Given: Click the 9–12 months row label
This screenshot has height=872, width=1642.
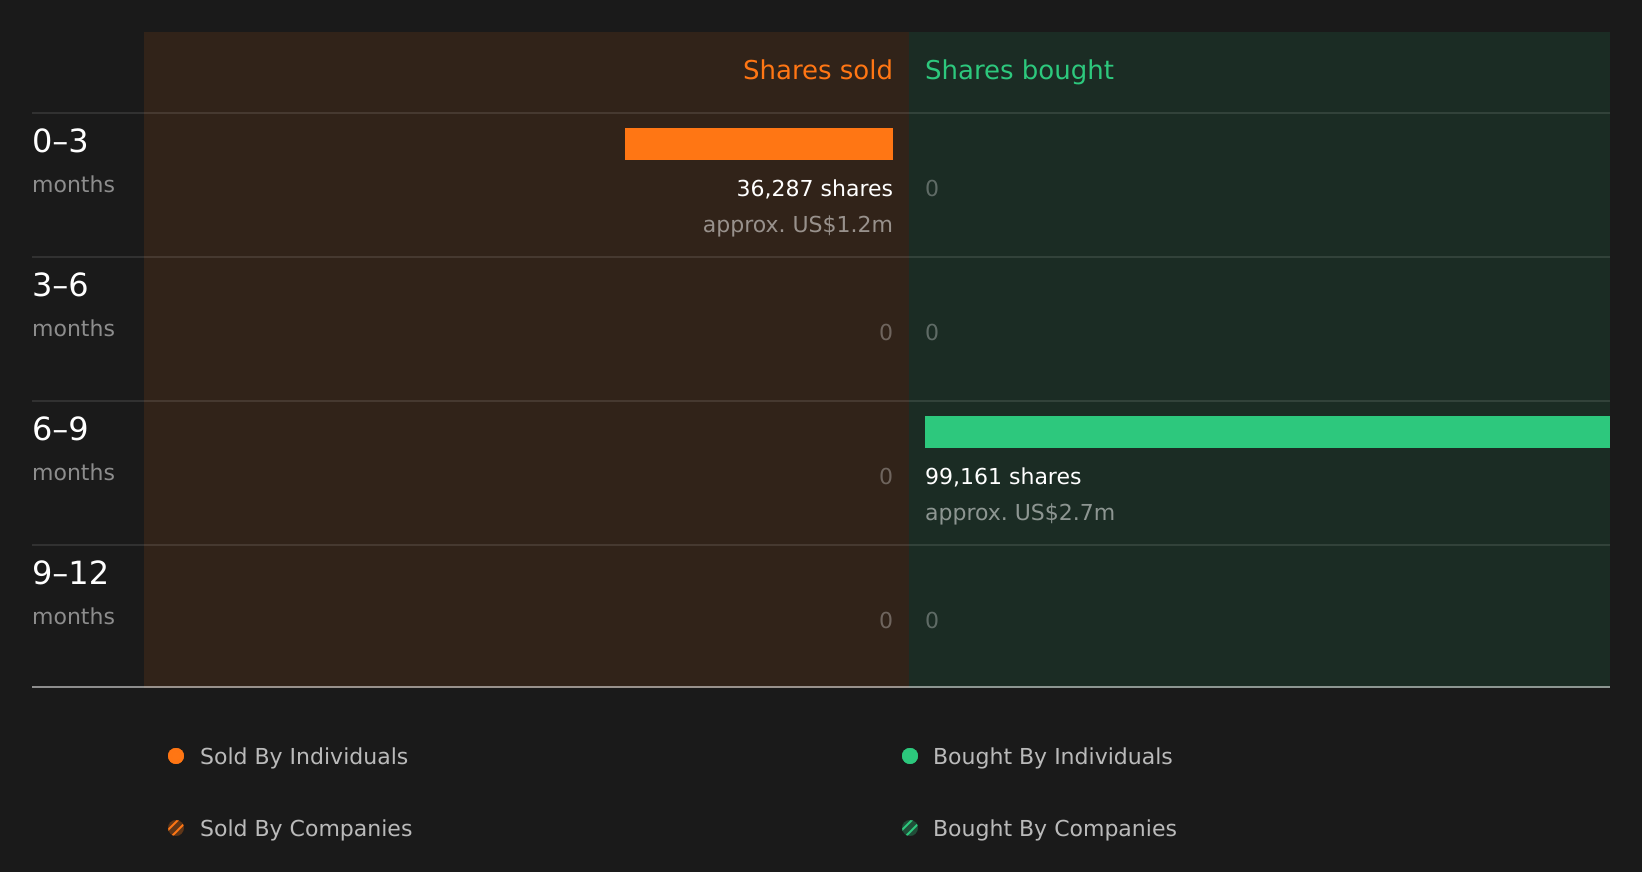Looking at the screenshot, I should click(73, 593).
